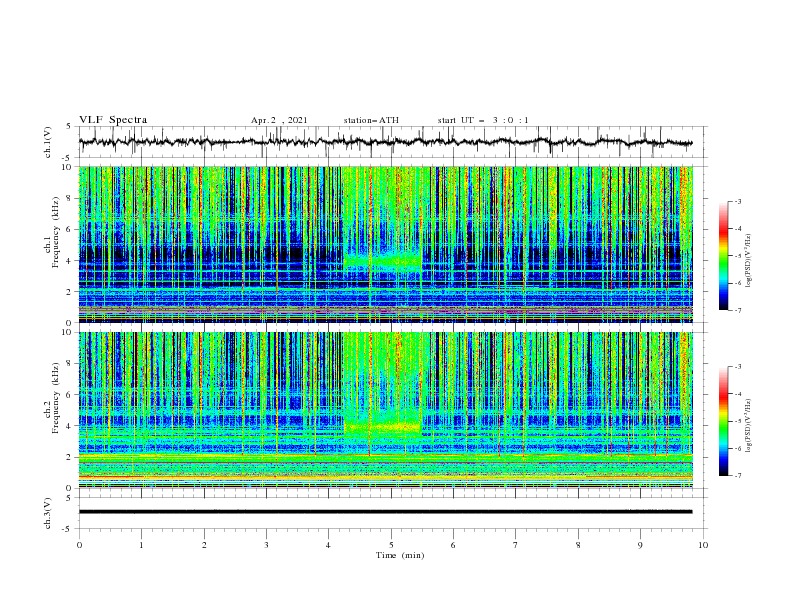Click the "9" tick on the Time axis
Image resolution: width=792 pixels, height=612 pixels.
pos(640,545)
